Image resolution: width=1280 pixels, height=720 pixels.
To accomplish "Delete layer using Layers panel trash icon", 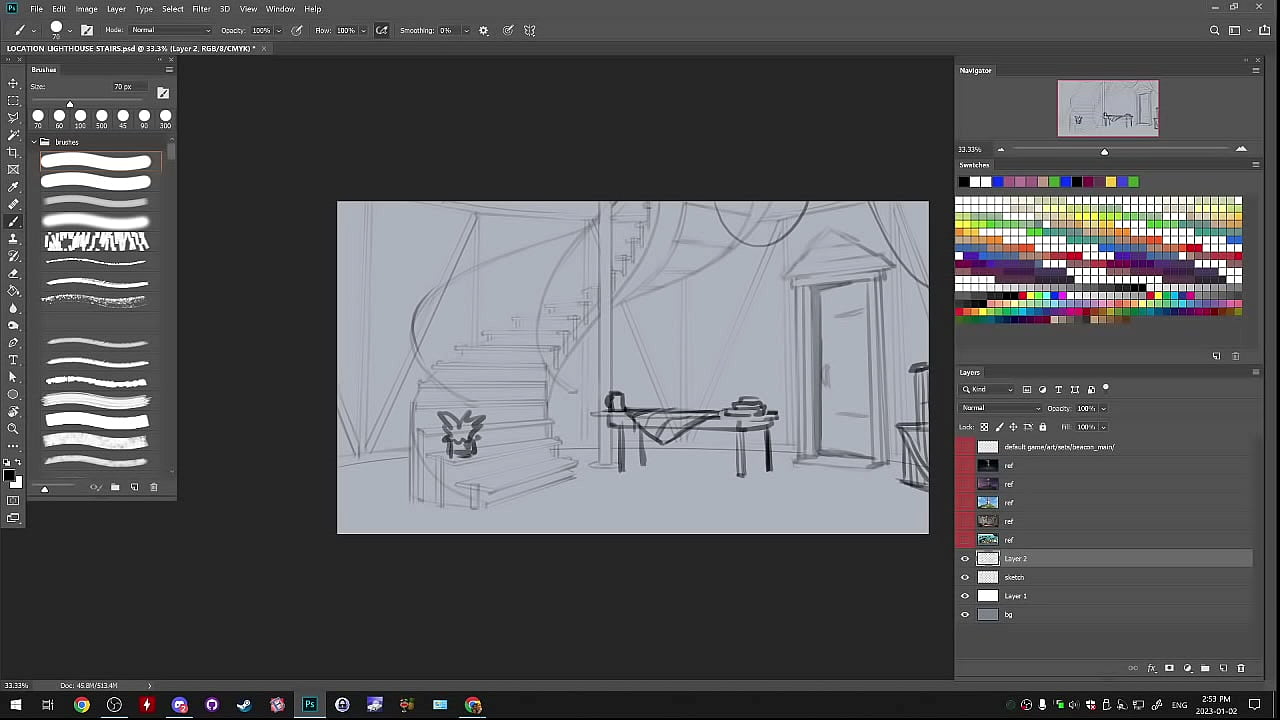I will pos(1241,668).
